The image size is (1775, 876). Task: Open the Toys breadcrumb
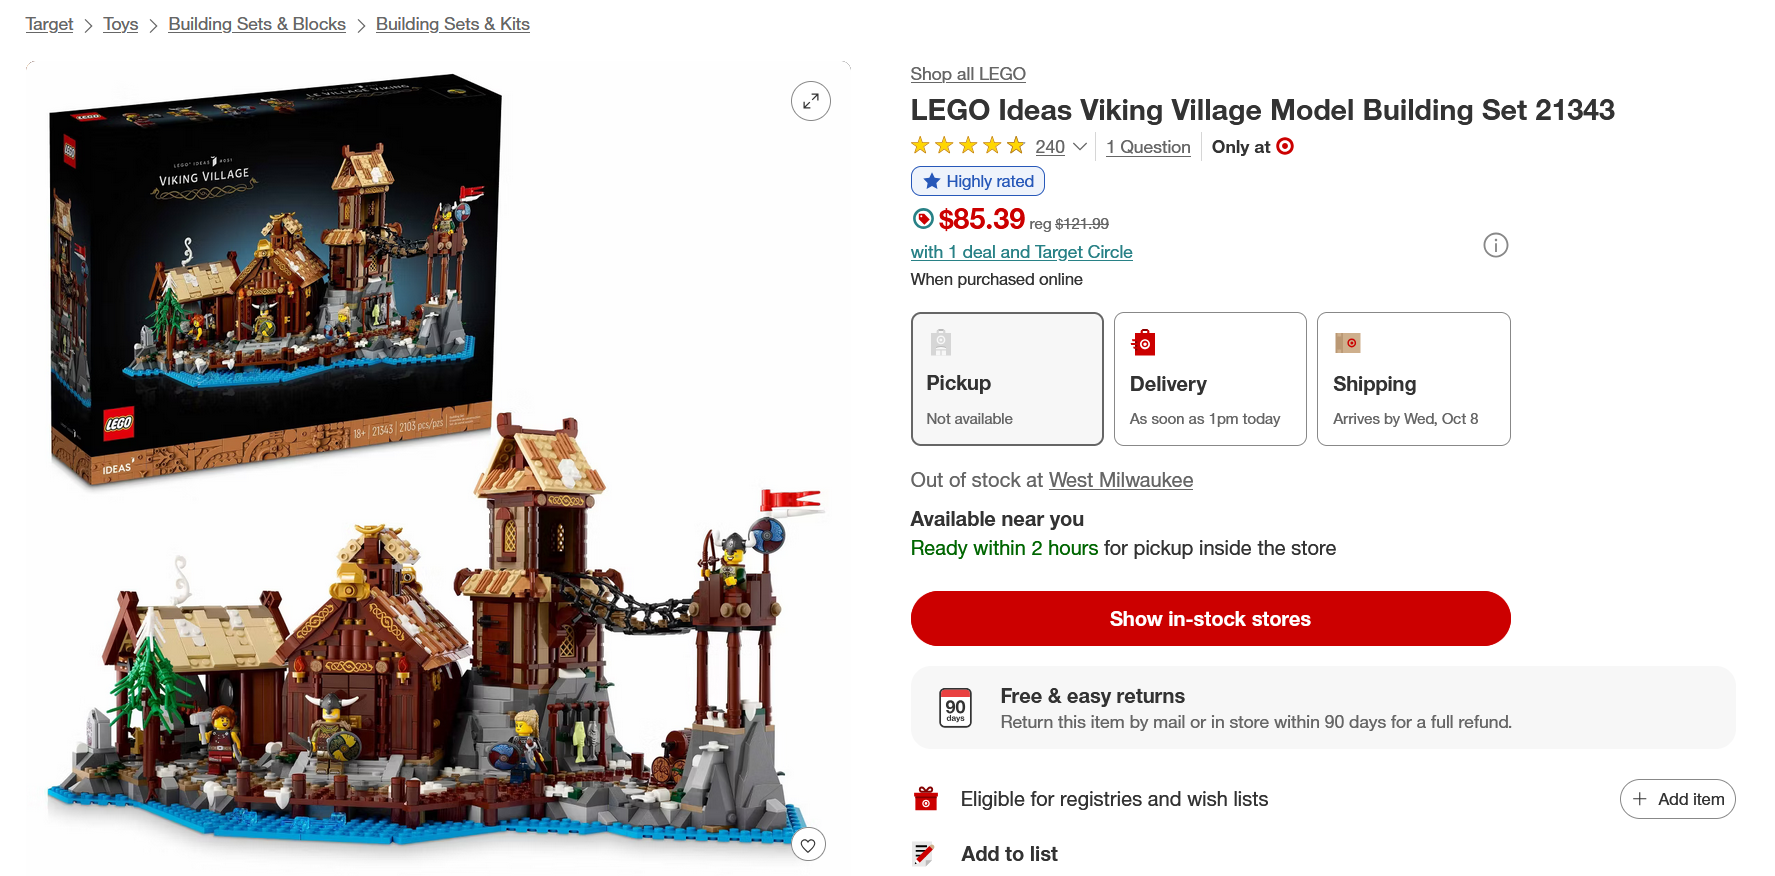click(121, 24)
